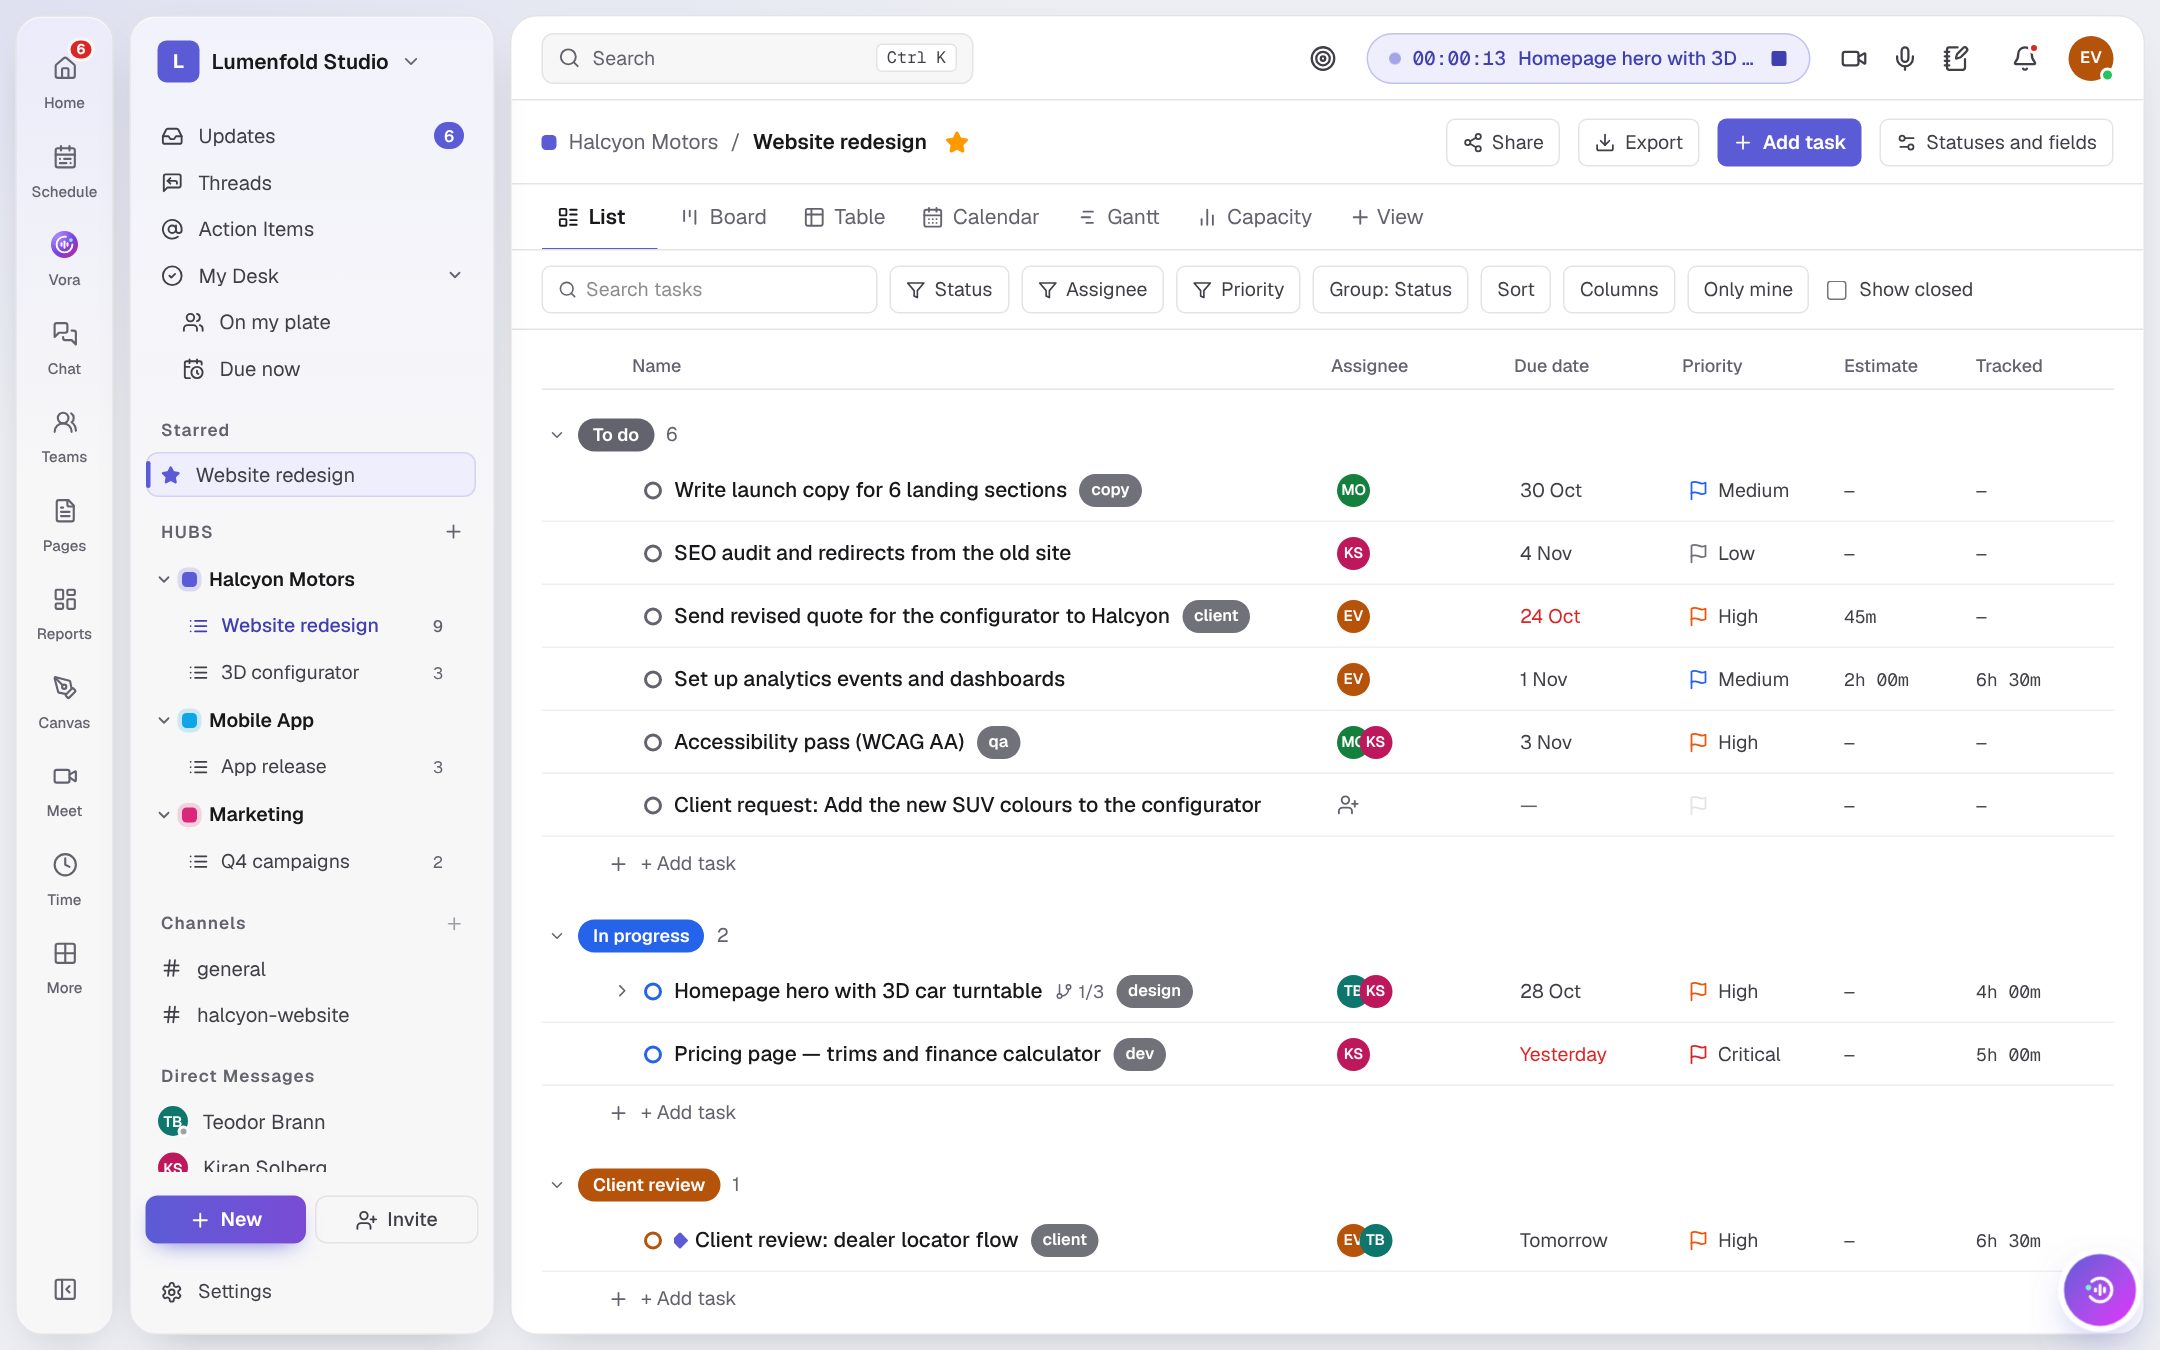Toggle the Only mine filter

coord(1747,289)
